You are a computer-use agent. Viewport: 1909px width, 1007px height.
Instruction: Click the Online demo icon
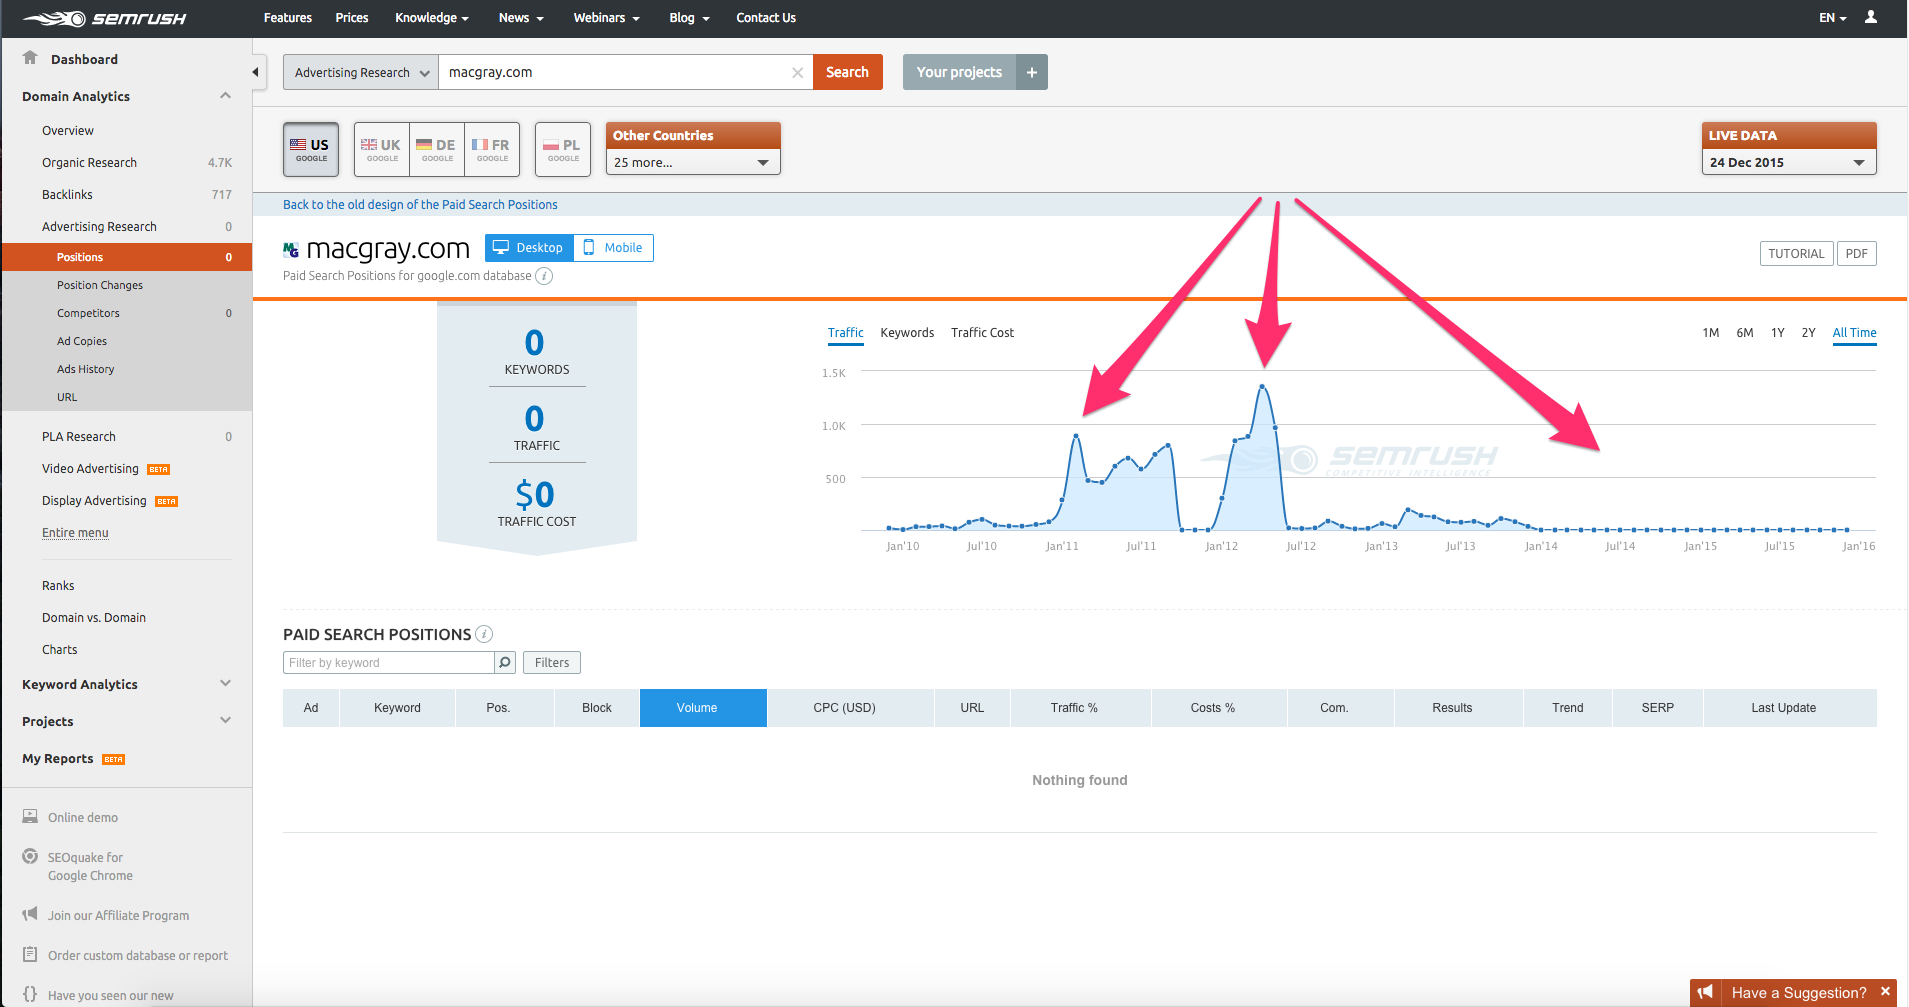pyautogui.click(x=30, y=817)
